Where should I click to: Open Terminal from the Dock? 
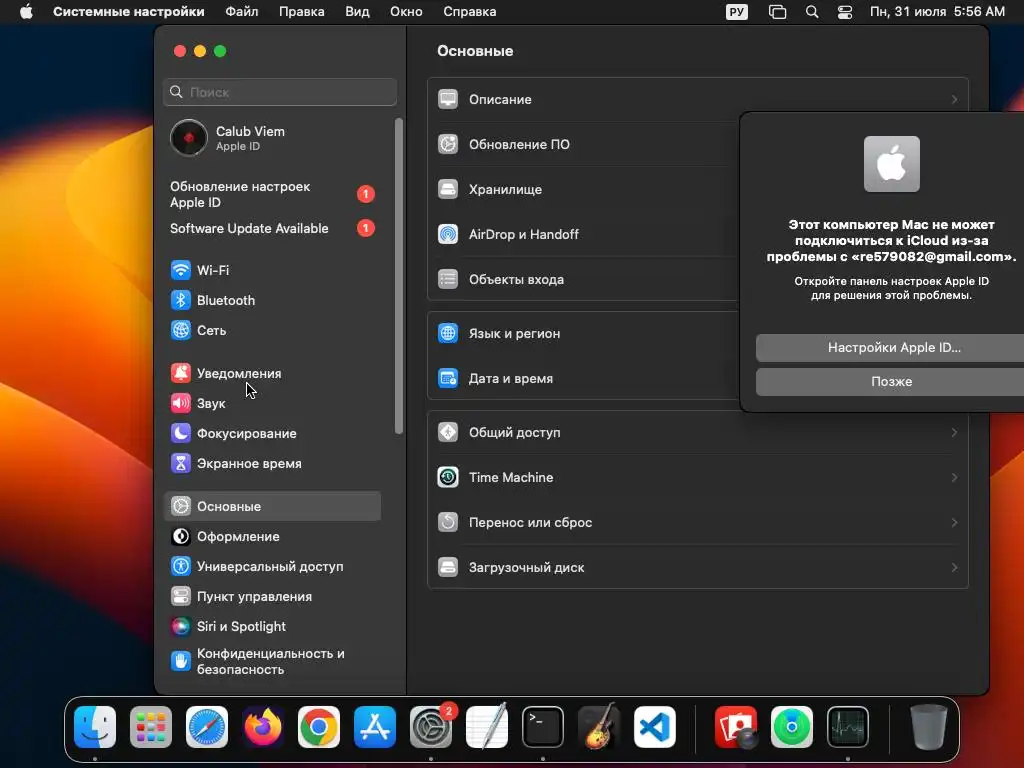tap(543, 727)
